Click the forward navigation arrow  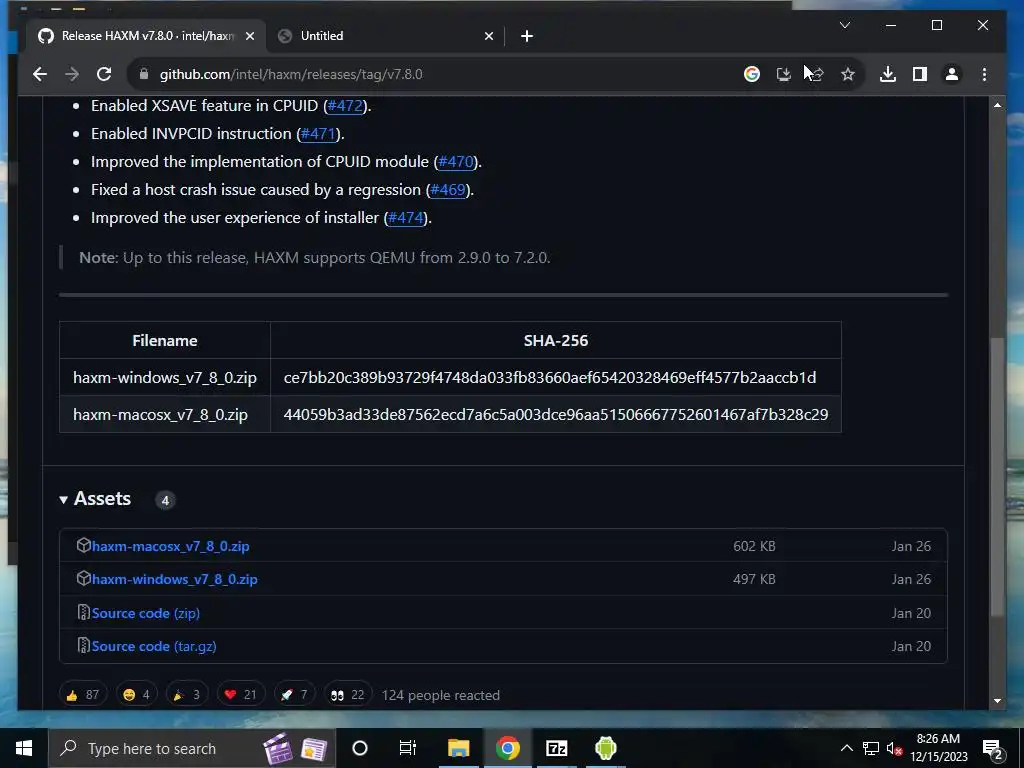pyautogui.click(x=72, y=74)
